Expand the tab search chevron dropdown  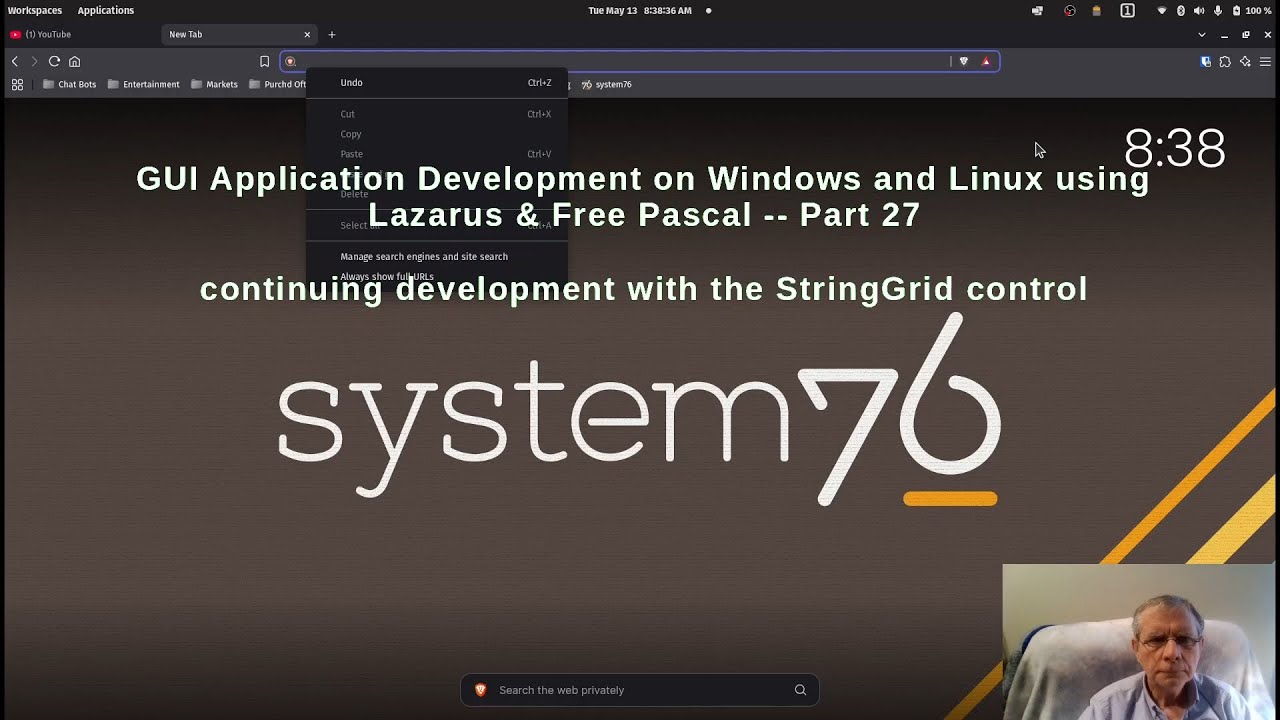pyautogui.click(x=1202, y=34)
